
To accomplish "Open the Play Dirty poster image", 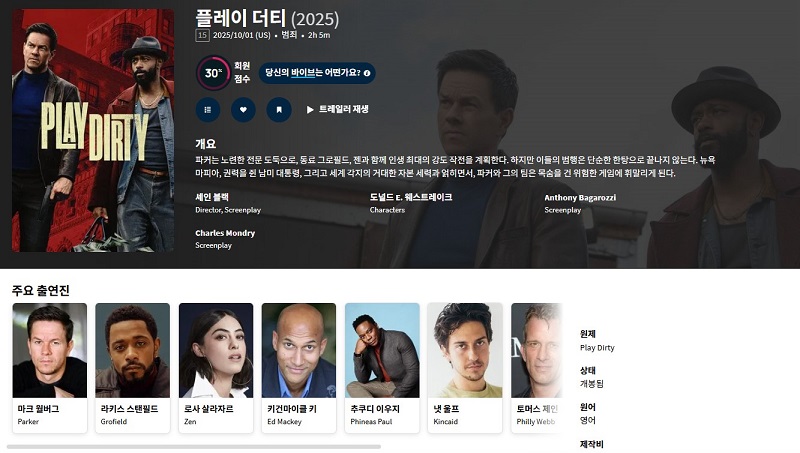I will click(93, 131).
